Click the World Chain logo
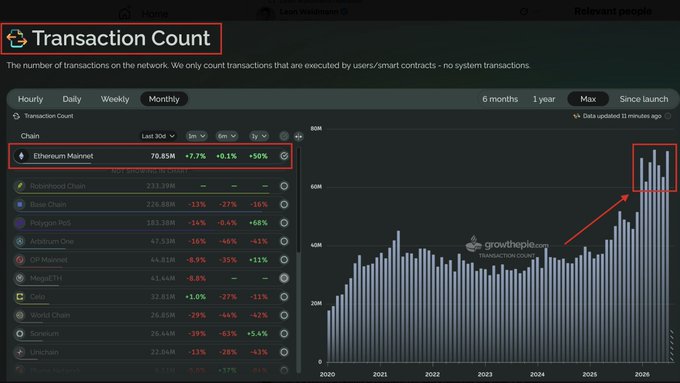 click(x=20, y=315)
